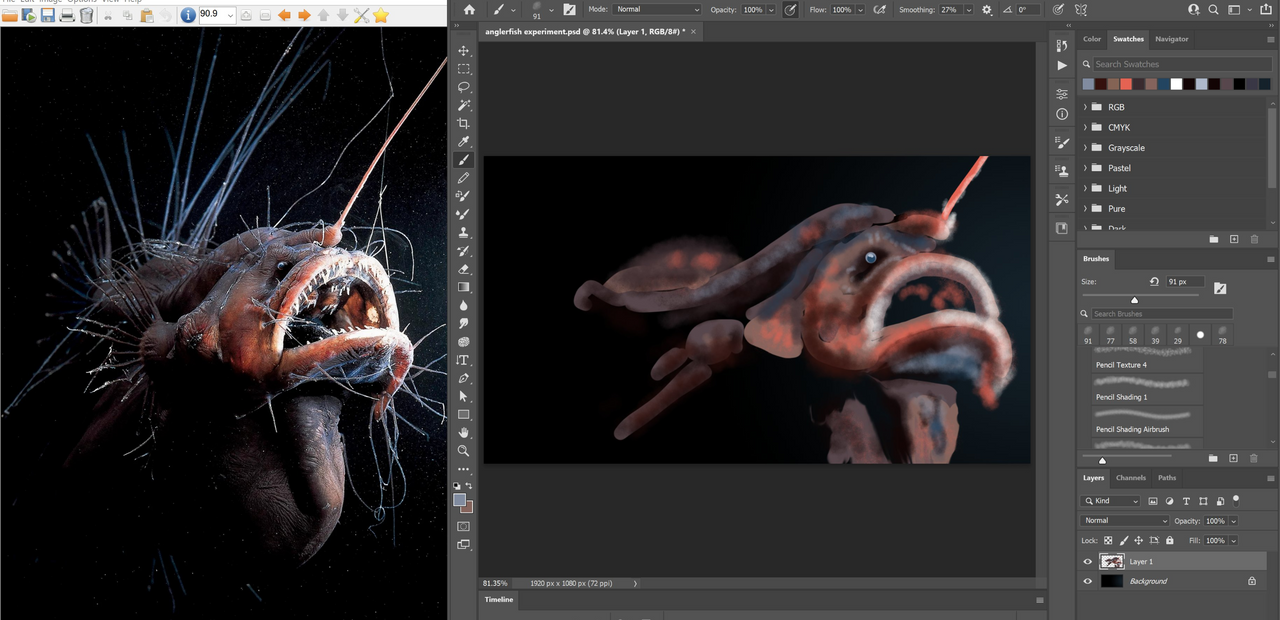
Task: Pick the coral red swatch
Action: (x=1126, y=84)
